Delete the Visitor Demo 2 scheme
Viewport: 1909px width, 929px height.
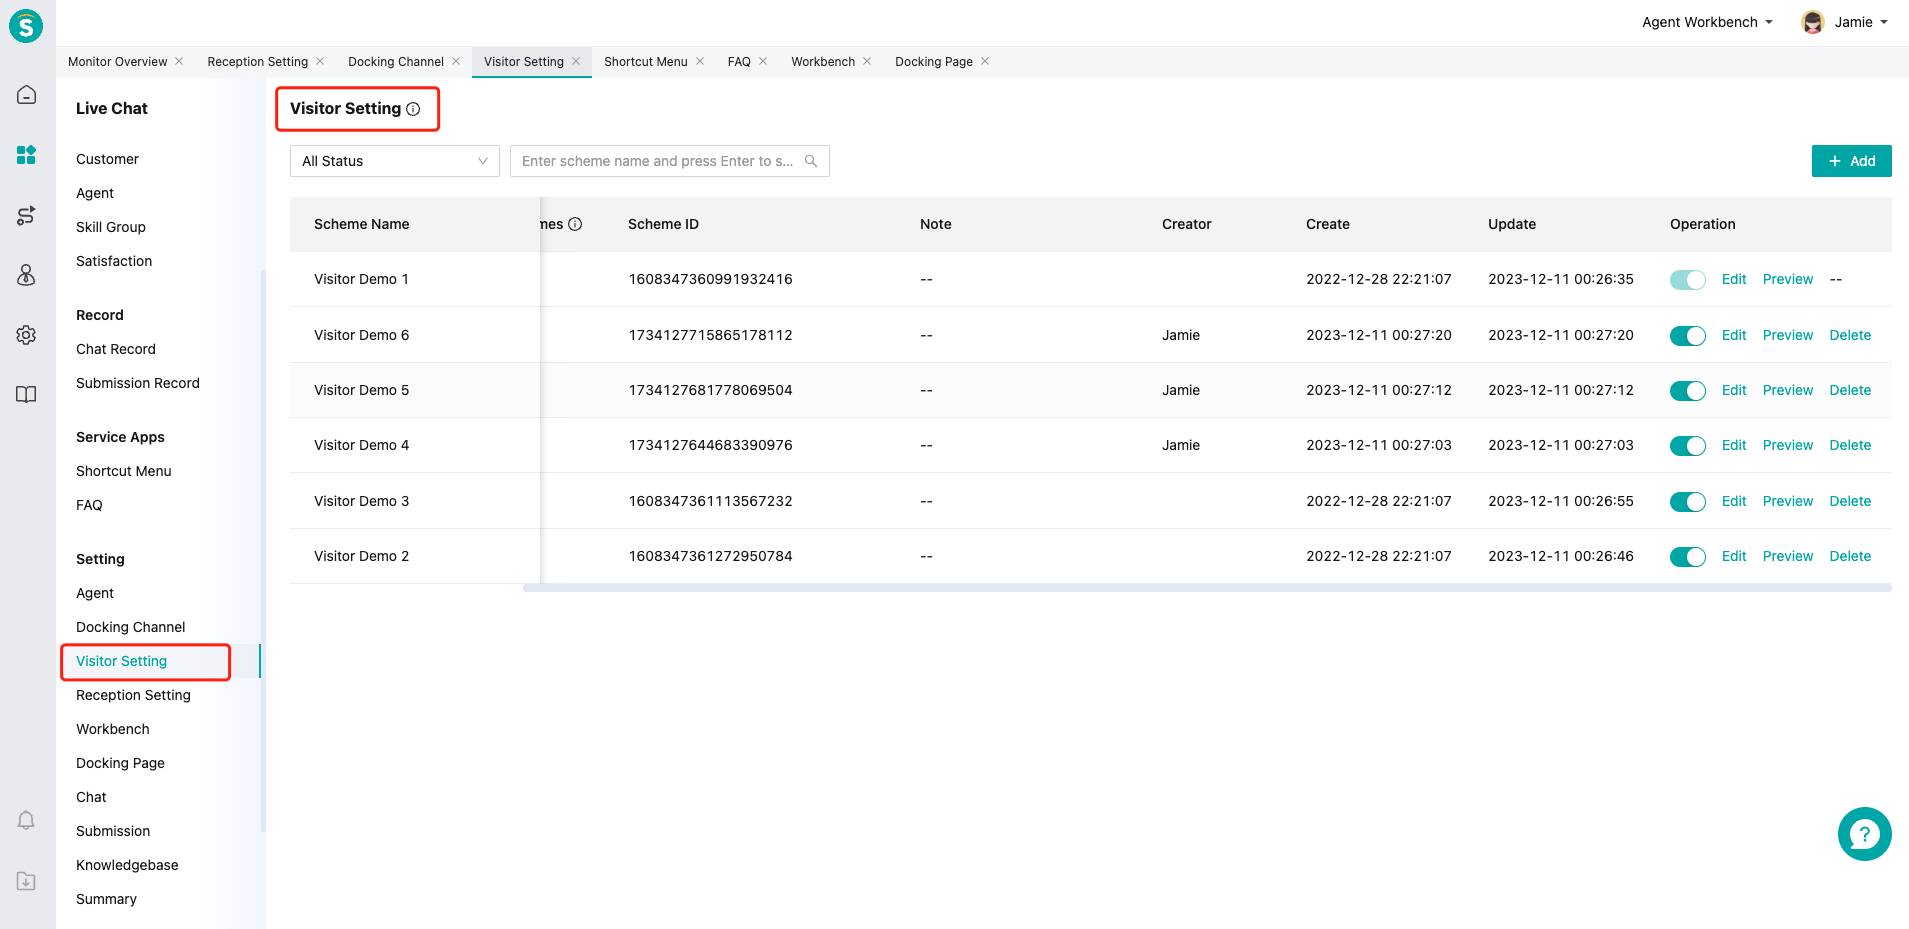coord(1850,556)
